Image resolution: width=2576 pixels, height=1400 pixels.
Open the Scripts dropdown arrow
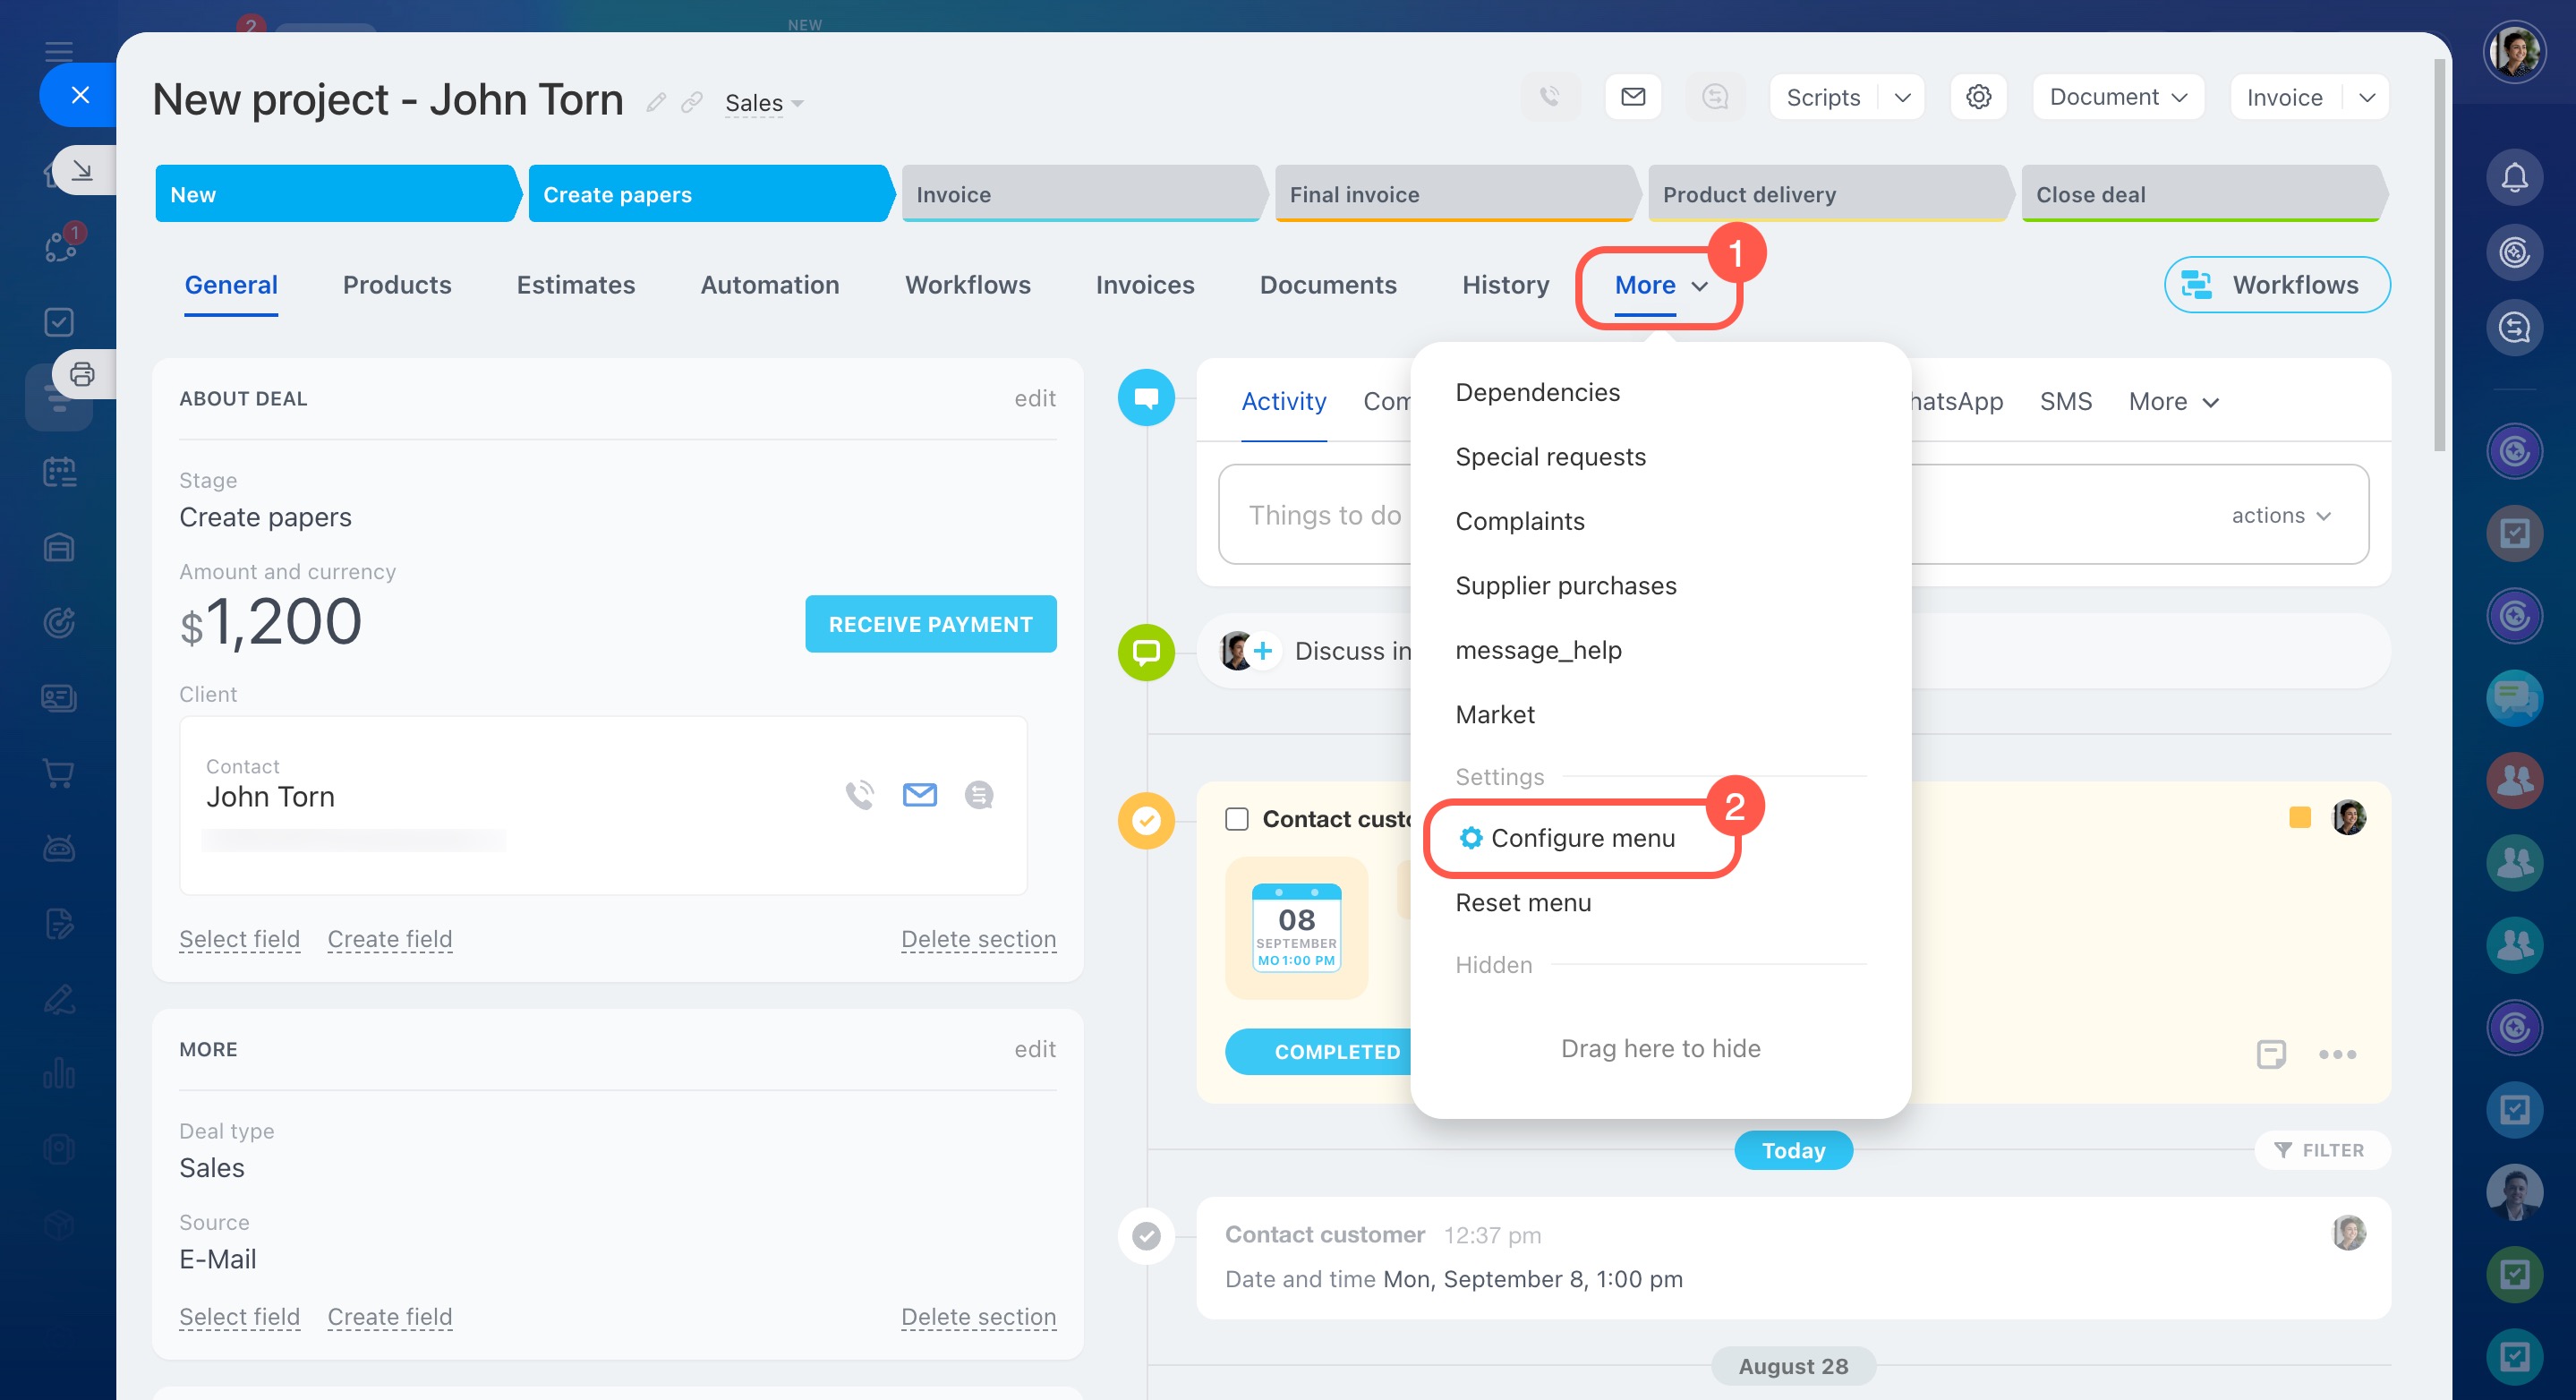tap(1902, 97)
